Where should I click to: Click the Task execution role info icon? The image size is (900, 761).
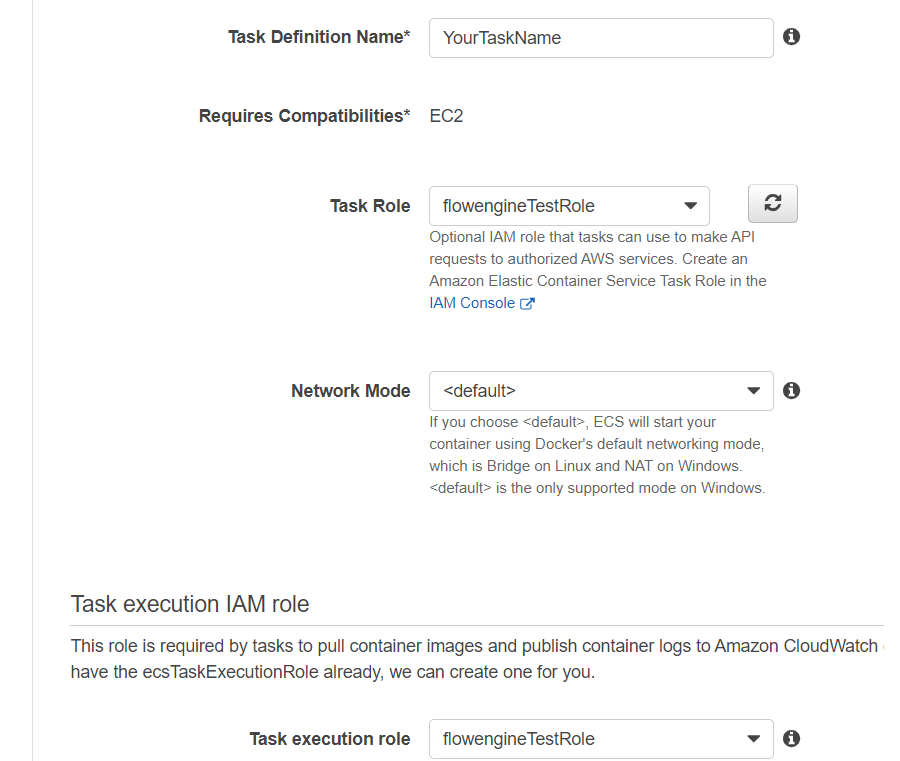791,738
